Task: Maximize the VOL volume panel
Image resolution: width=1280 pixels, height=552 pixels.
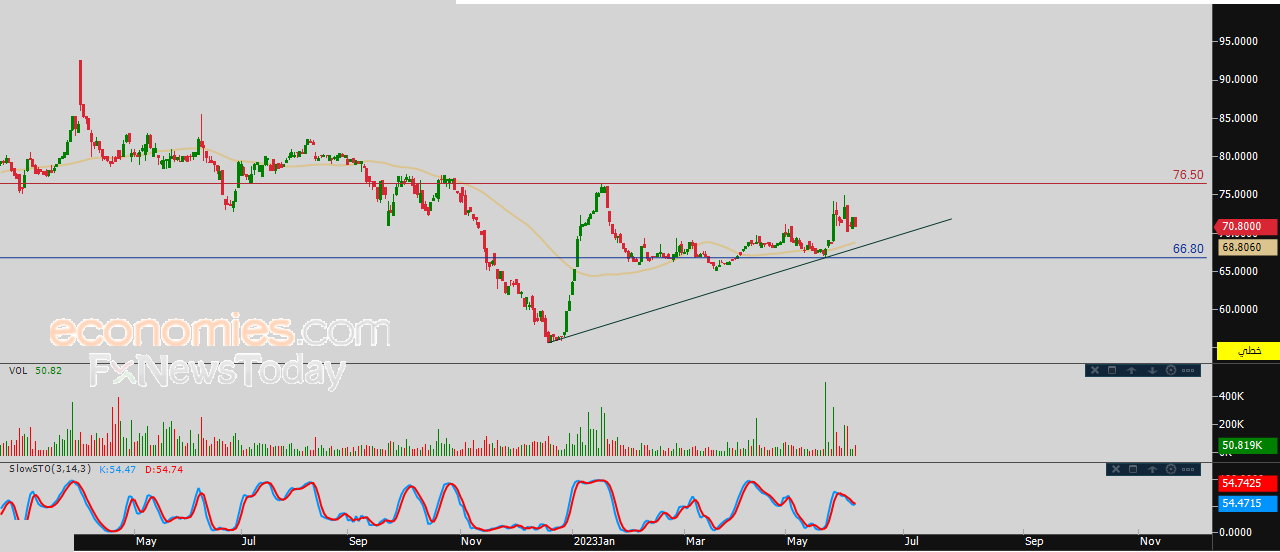Action: [x=1112, y=370]
